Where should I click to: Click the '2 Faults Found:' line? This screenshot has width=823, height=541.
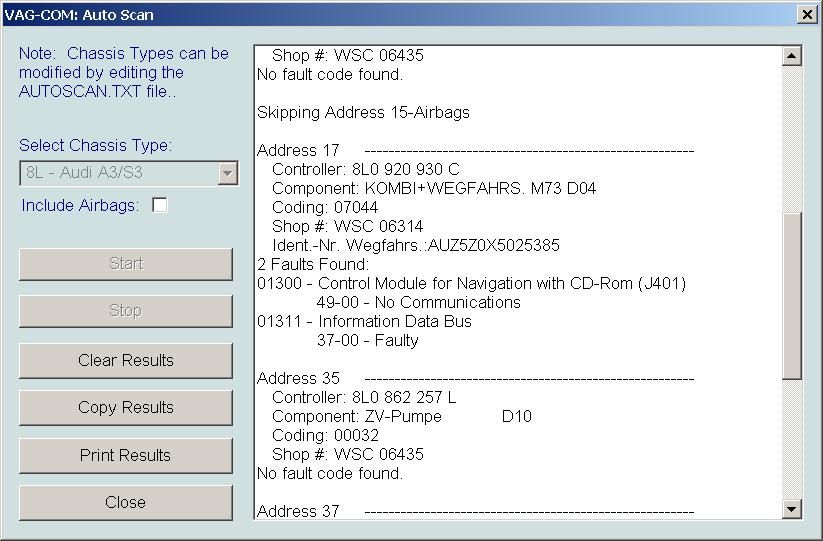313,264
